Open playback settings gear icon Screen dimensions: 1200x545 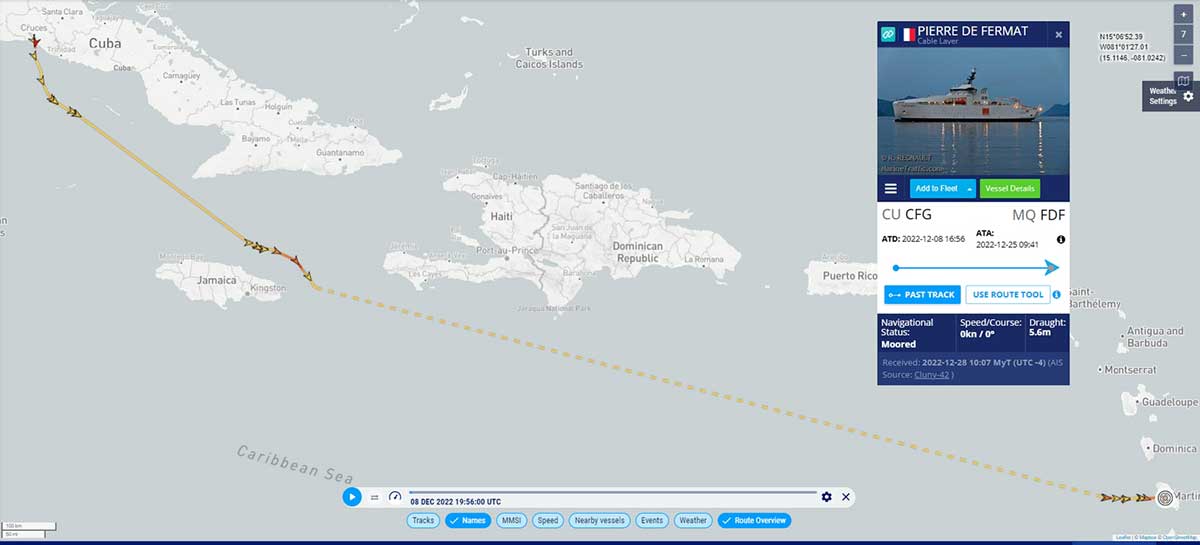(826, 497)
